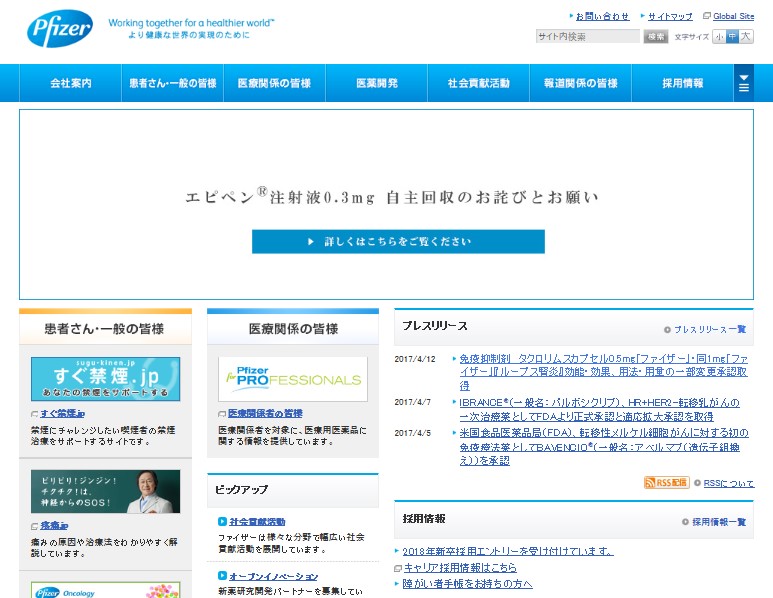This screenshot has width=773, height=598.
Task: Open the すぐ禁煙.jp text link
Action: pos(63,414)
